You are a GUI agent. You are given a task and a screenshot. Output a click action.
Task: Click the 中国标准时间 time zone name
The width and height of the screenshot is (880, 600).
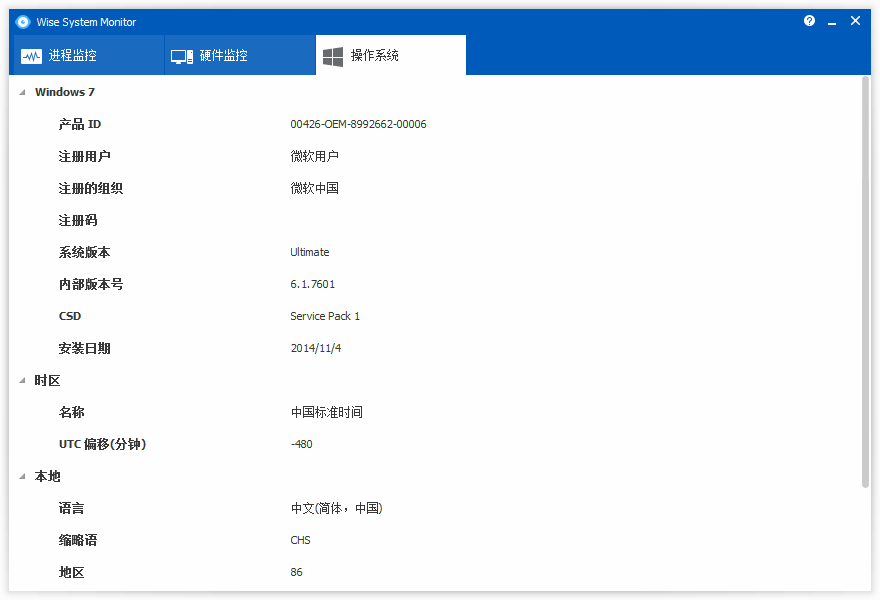[324, 412]
